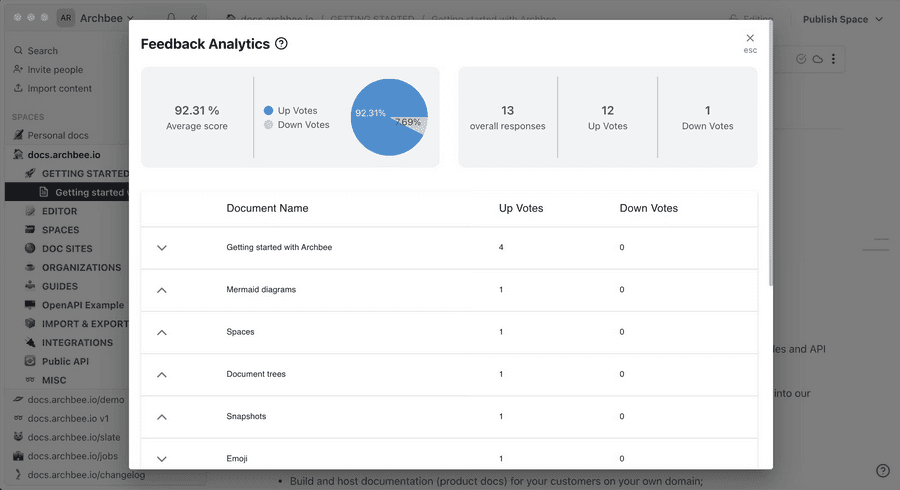Click the Search icon in sidebar
This screenshot has height=490, width=900.
(x=19, y=51)
